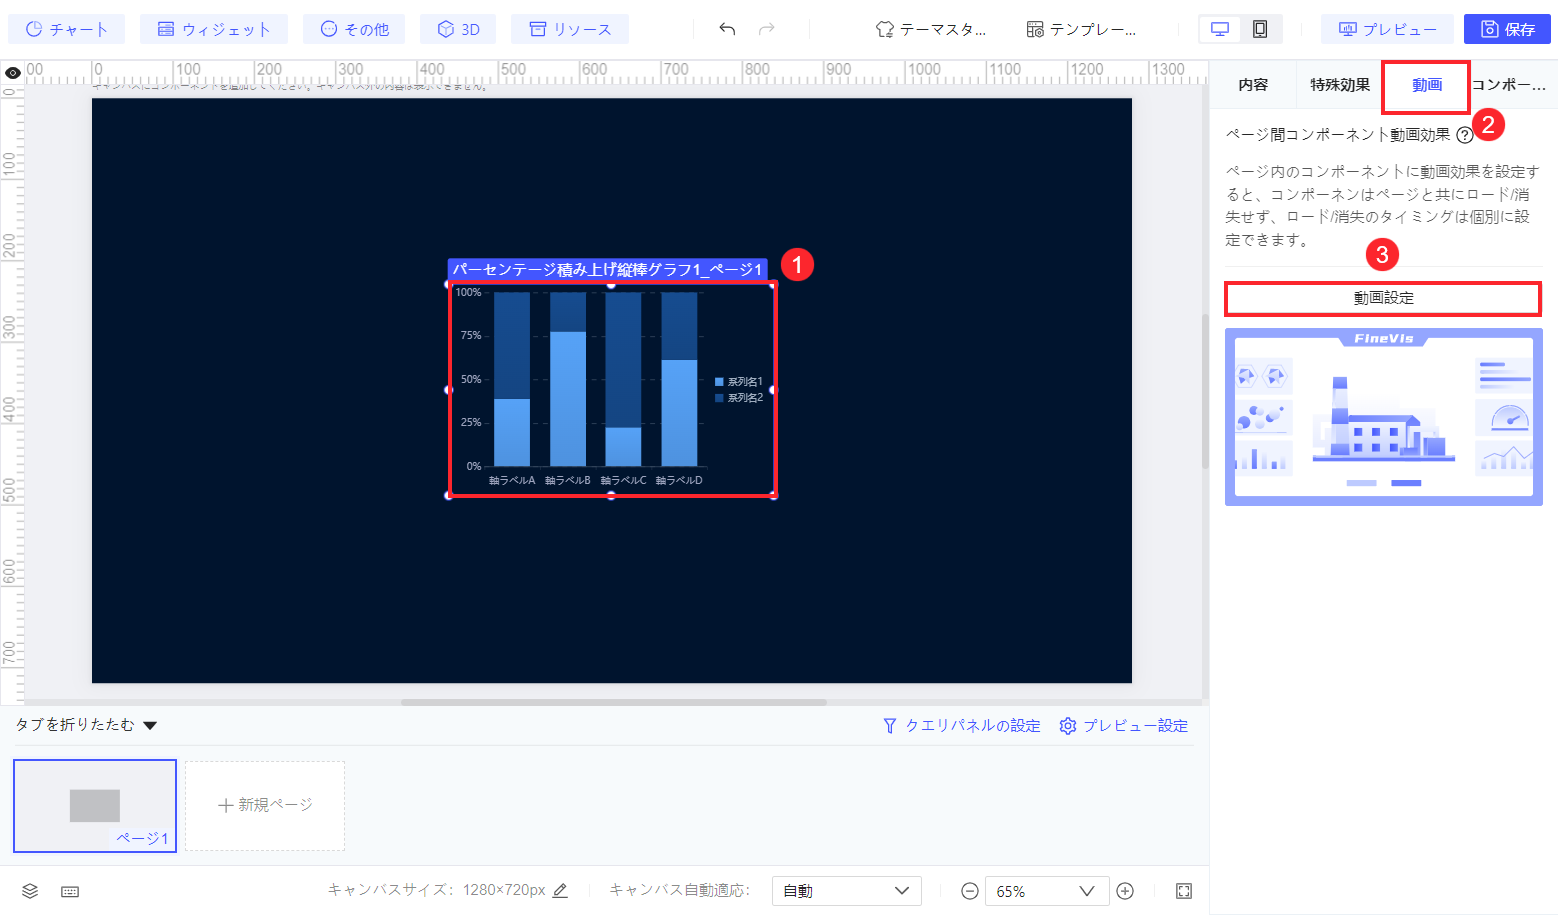1558x915 pixels.
Task: Open the テーマスタイル settings
Action: click(x=930, y=29)
